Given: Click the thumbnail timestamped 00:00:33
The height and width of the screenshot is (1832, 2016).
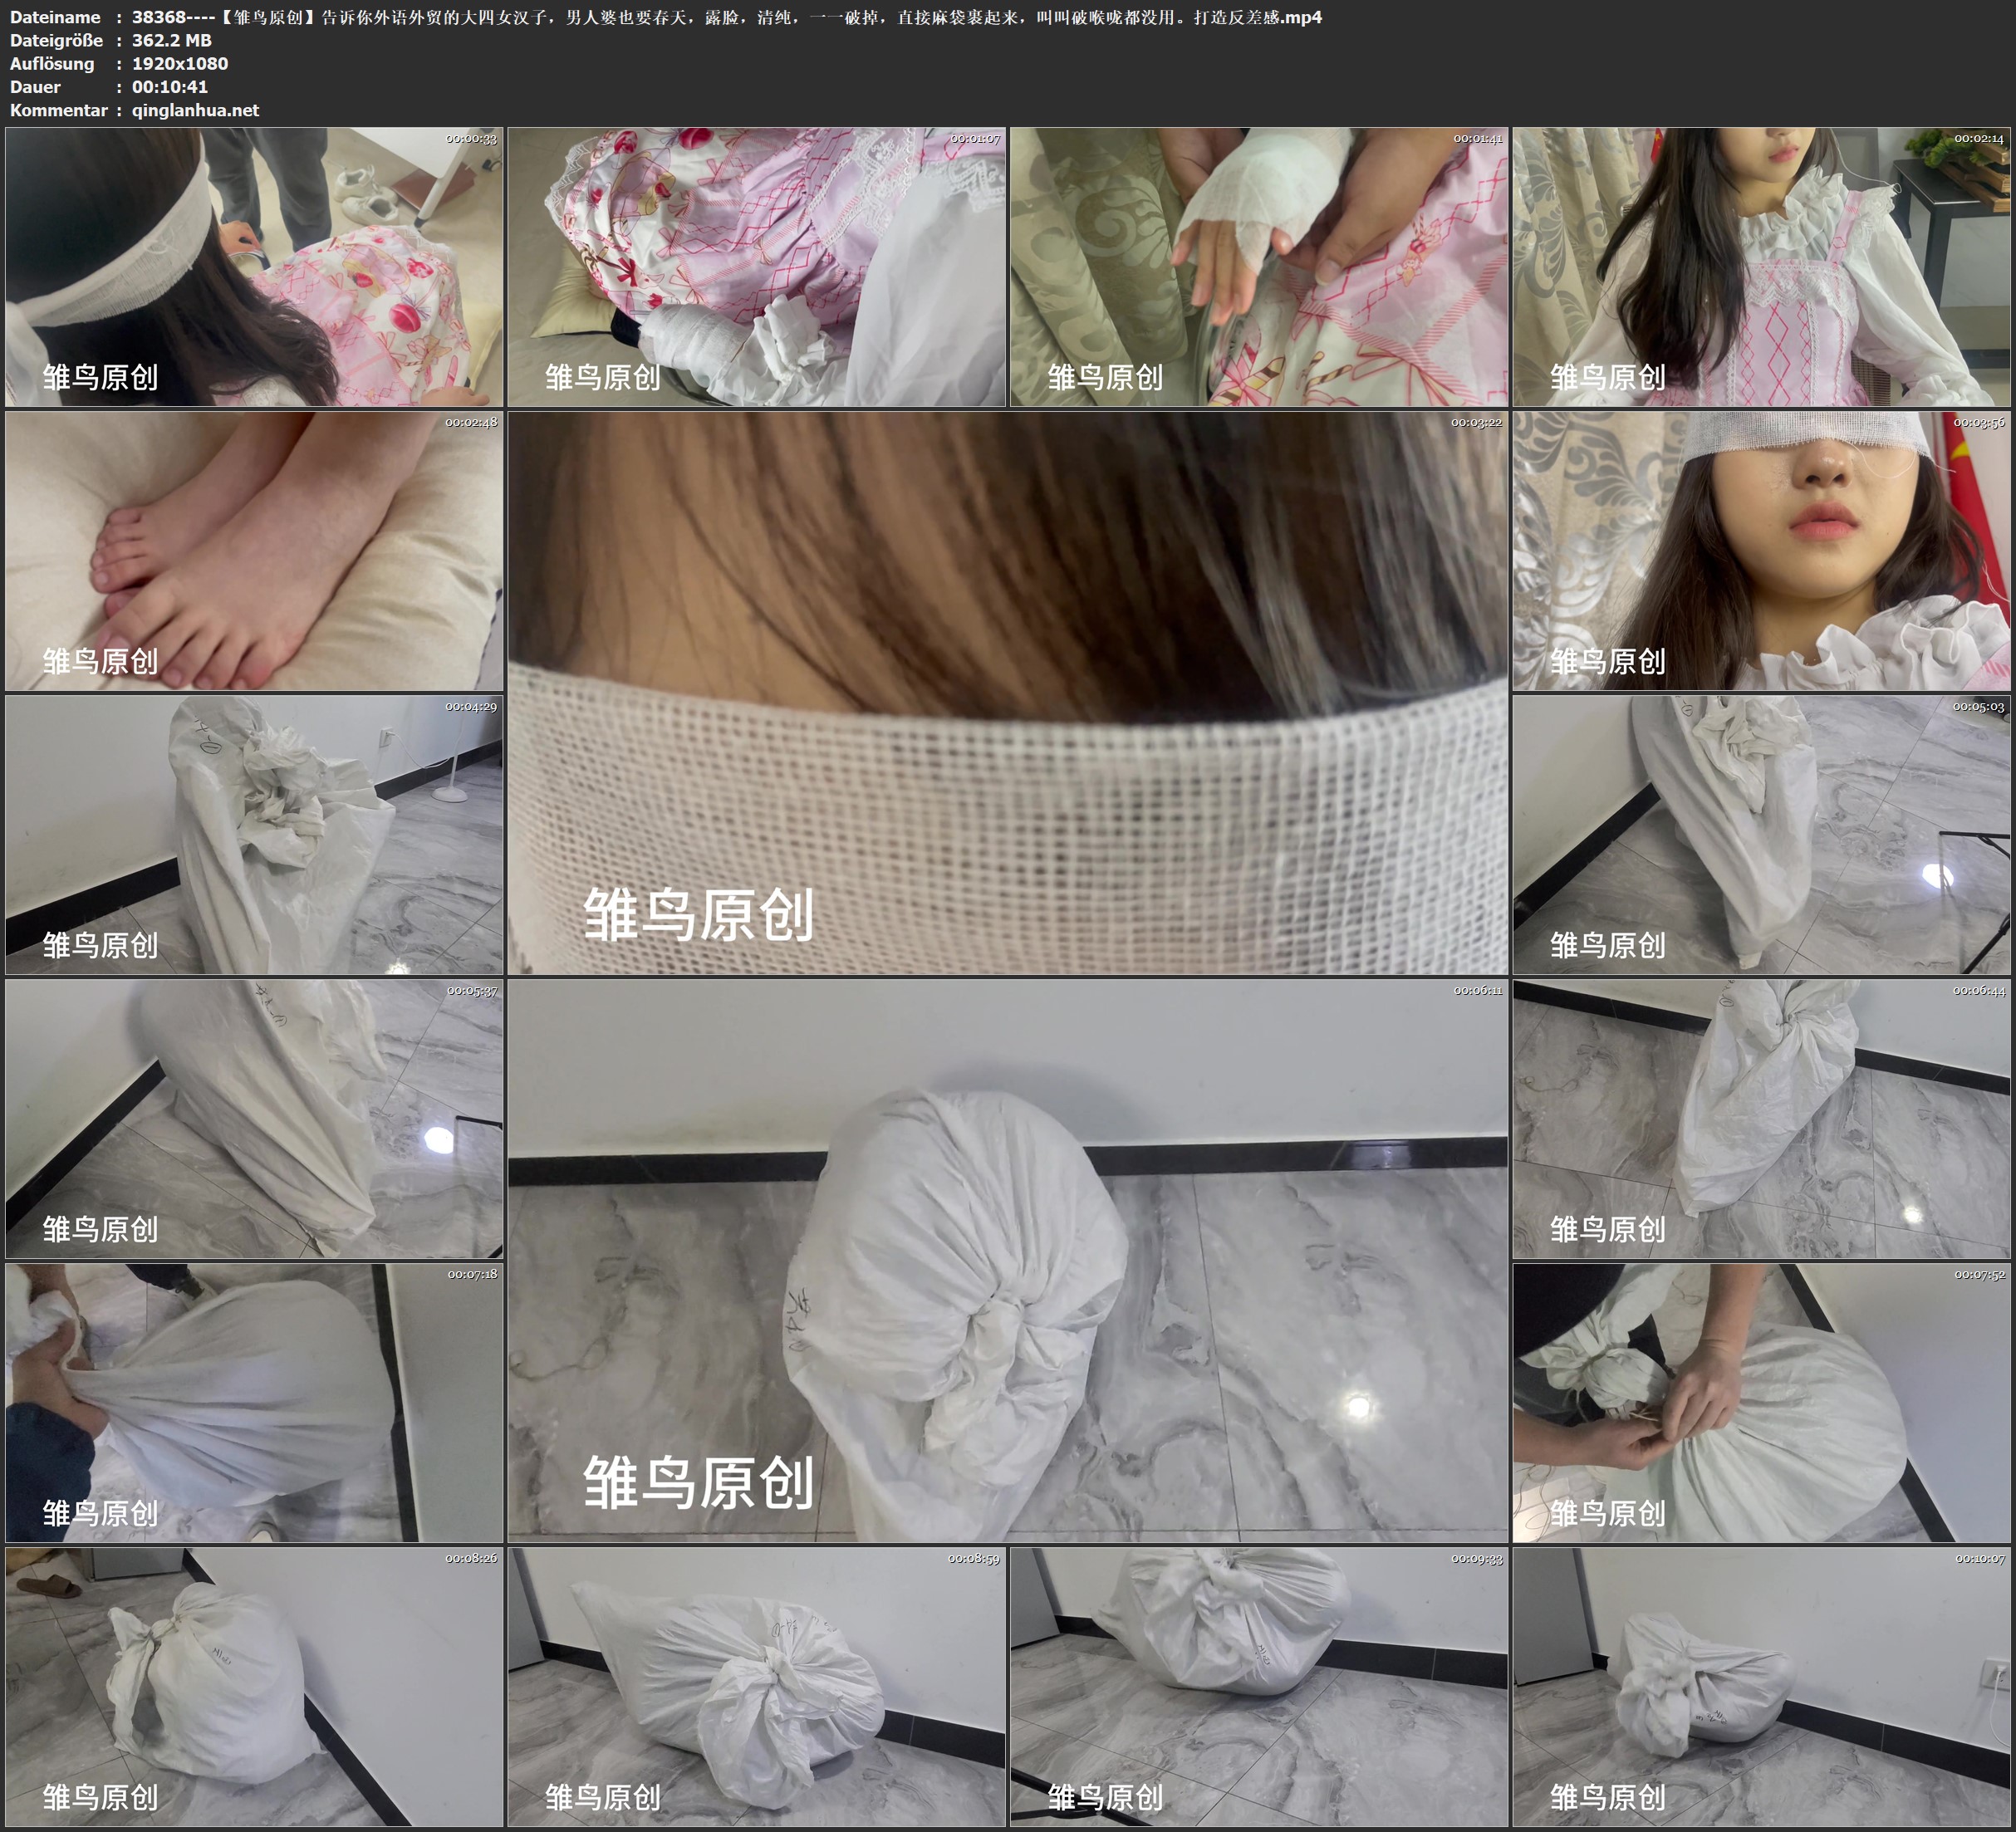Looking at the screenshot, I should coord(254,266).
